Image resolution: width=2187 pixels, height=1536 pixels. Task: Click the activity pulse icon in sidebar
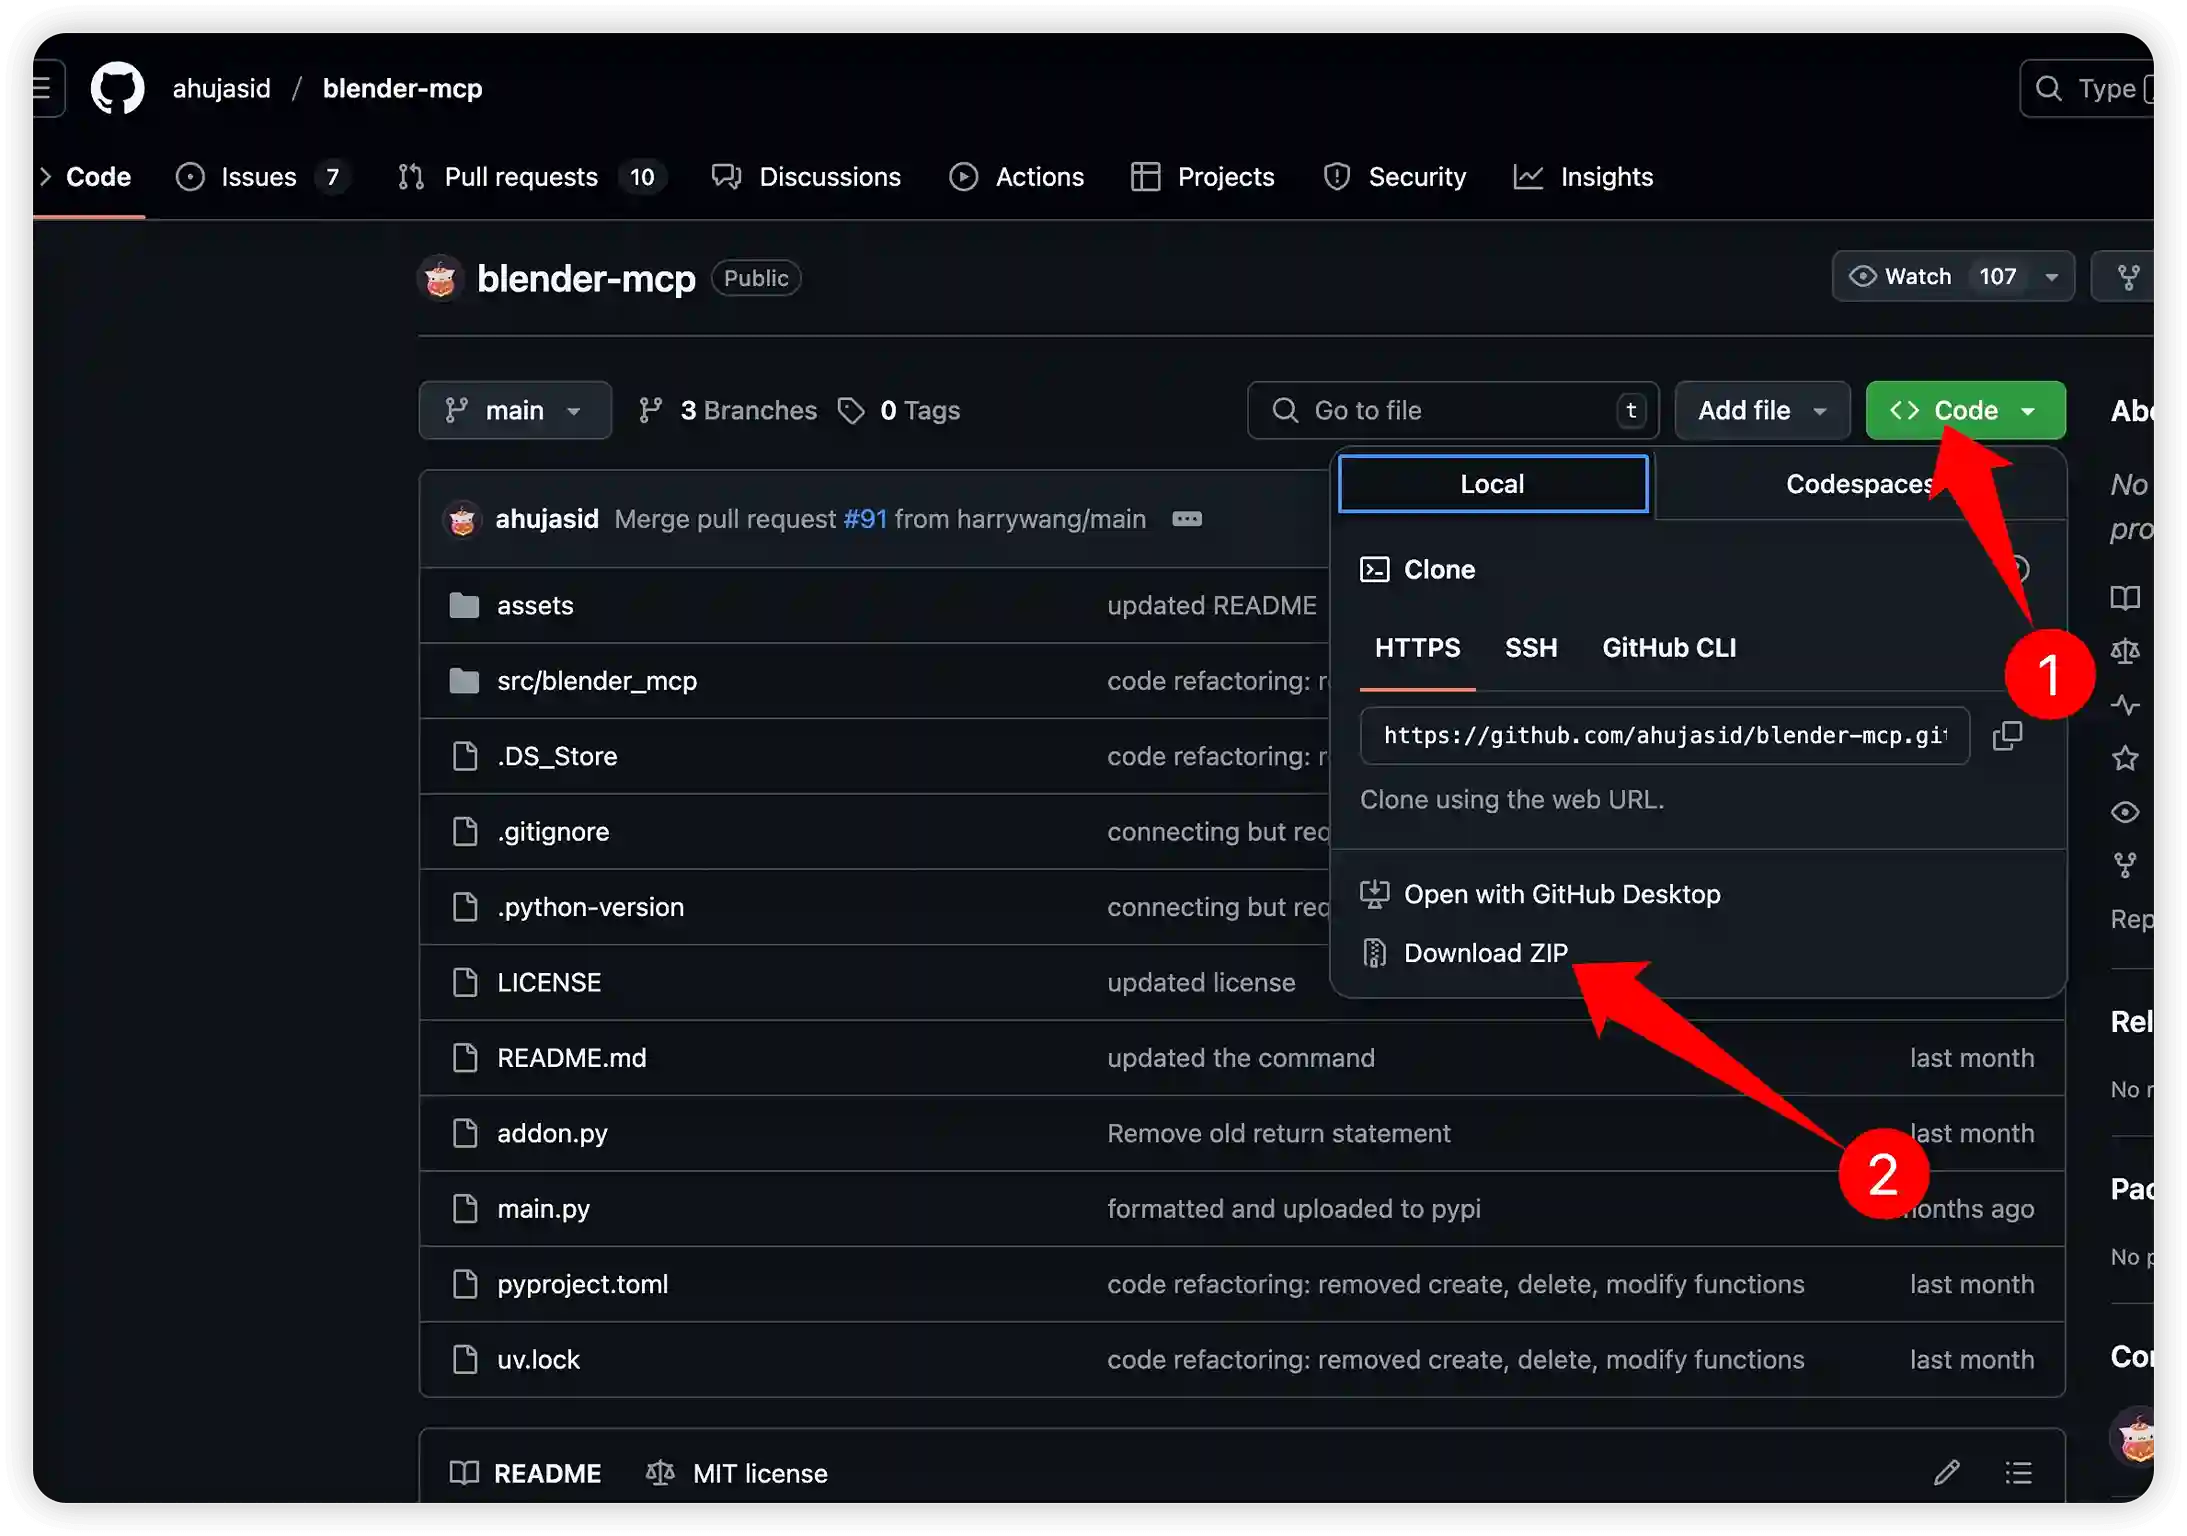tap(2125, 705)
